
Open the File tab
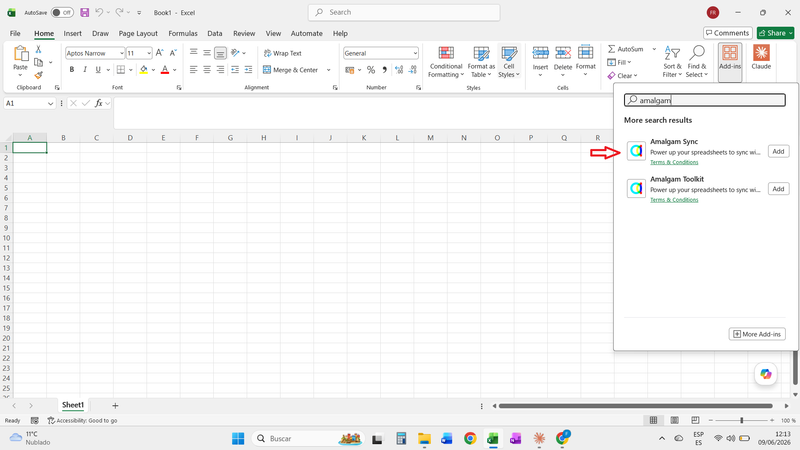tap(15, 33)
